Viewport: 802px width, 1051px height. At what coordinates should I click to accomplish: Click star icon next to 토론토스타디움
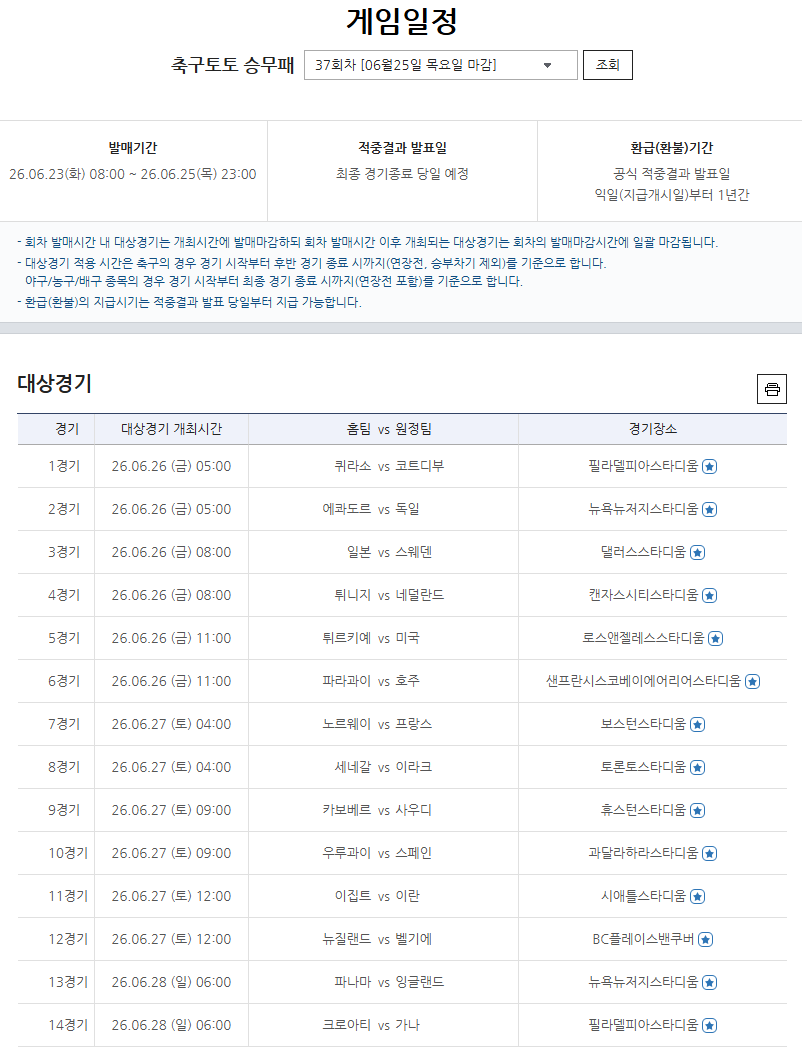pos(697,767)
